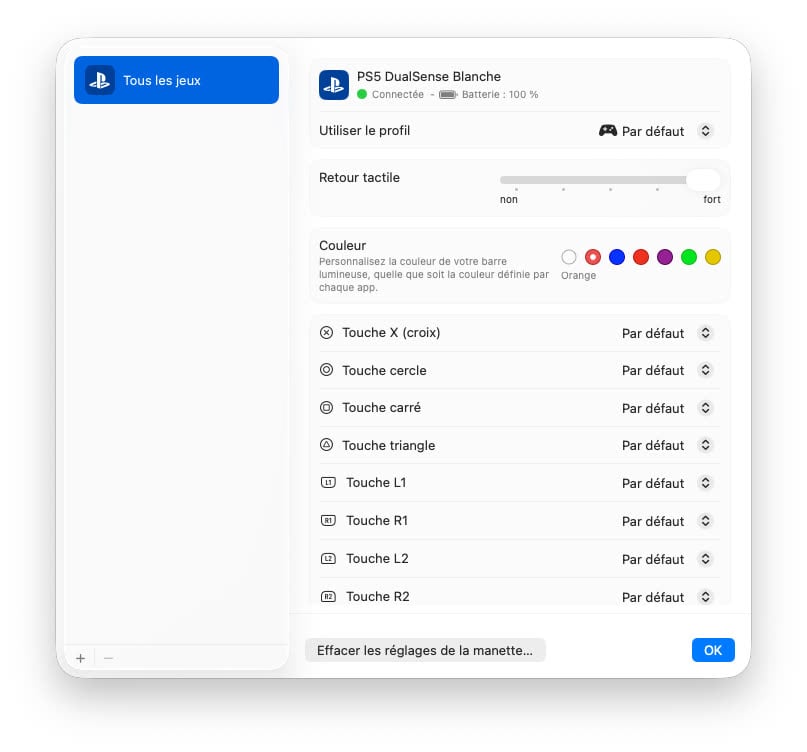Open Touche triangle mapping dropdown
Image resolution: width=807 pixels, height=752 pixels.
point(706,445)
